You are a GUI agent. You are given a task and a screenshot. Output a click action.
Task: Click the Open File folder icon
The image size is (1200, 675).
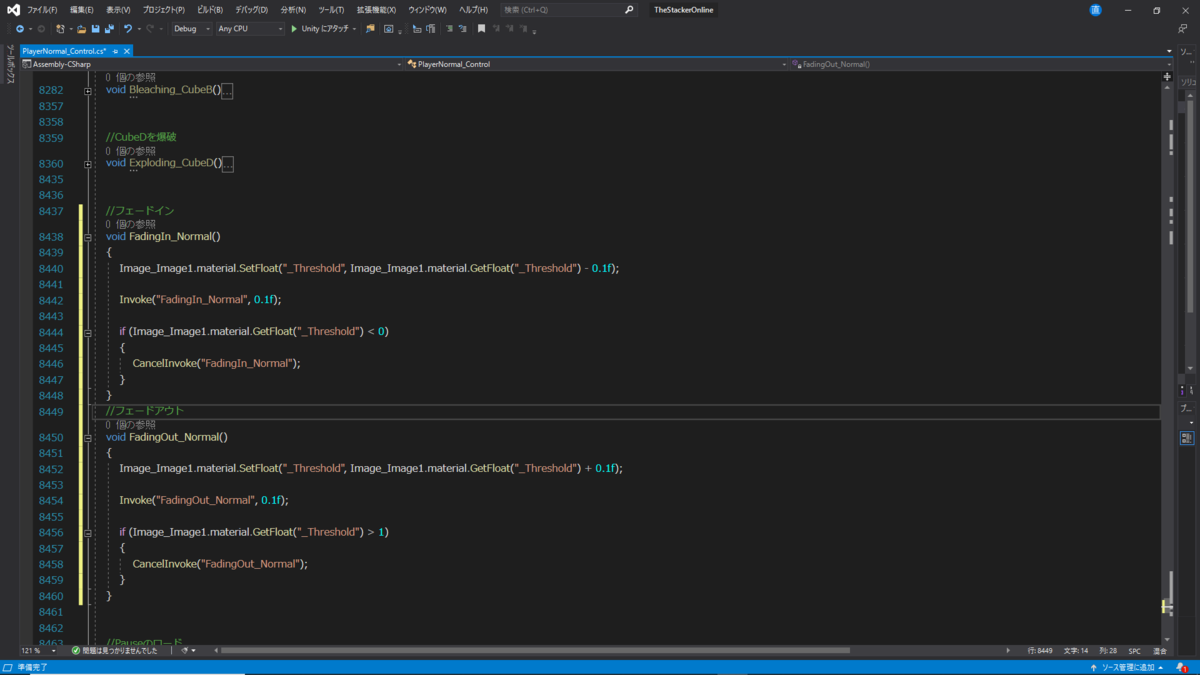point(82,29)
